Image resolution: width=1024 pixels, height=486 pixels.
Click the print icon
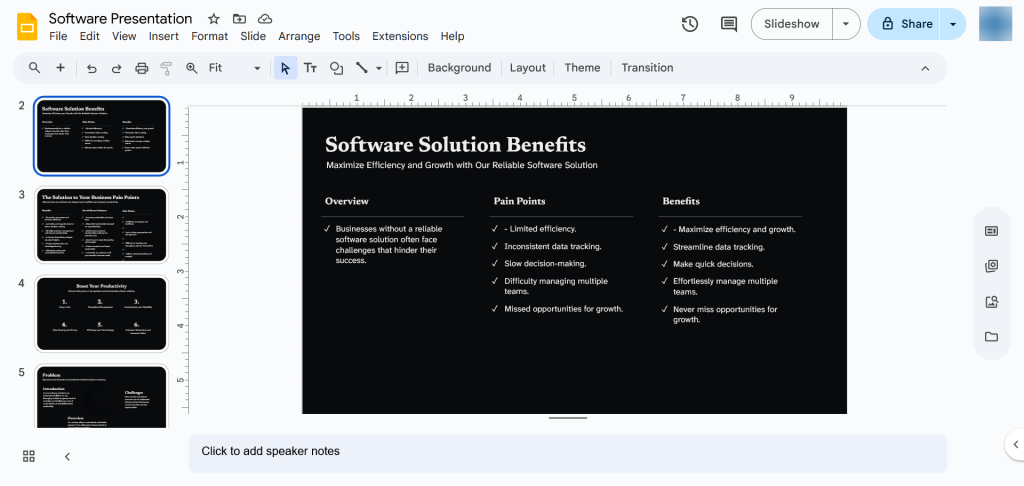click(x=141, y=68)
